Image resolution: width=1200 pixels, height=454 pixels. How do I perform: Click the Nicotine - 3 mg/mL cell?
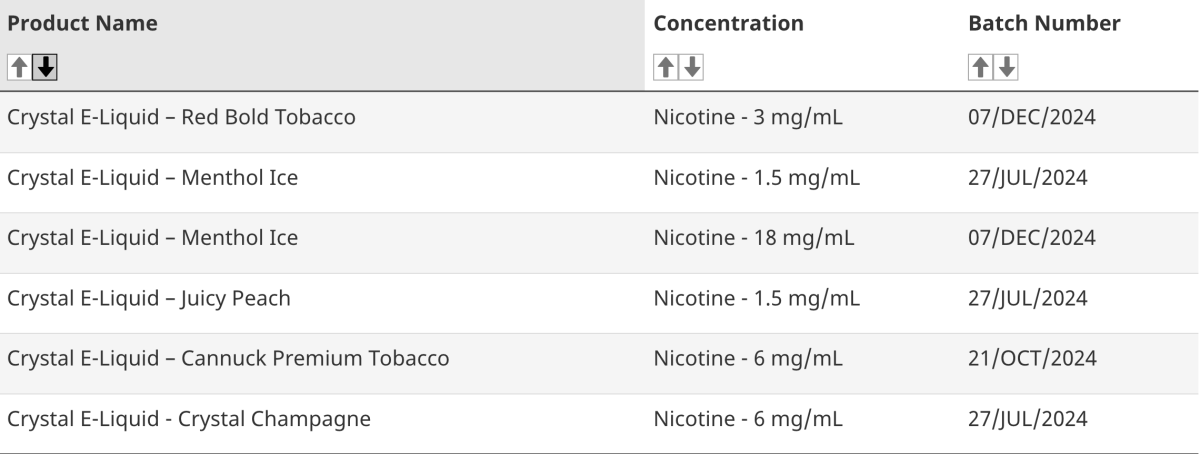[748, 118]
